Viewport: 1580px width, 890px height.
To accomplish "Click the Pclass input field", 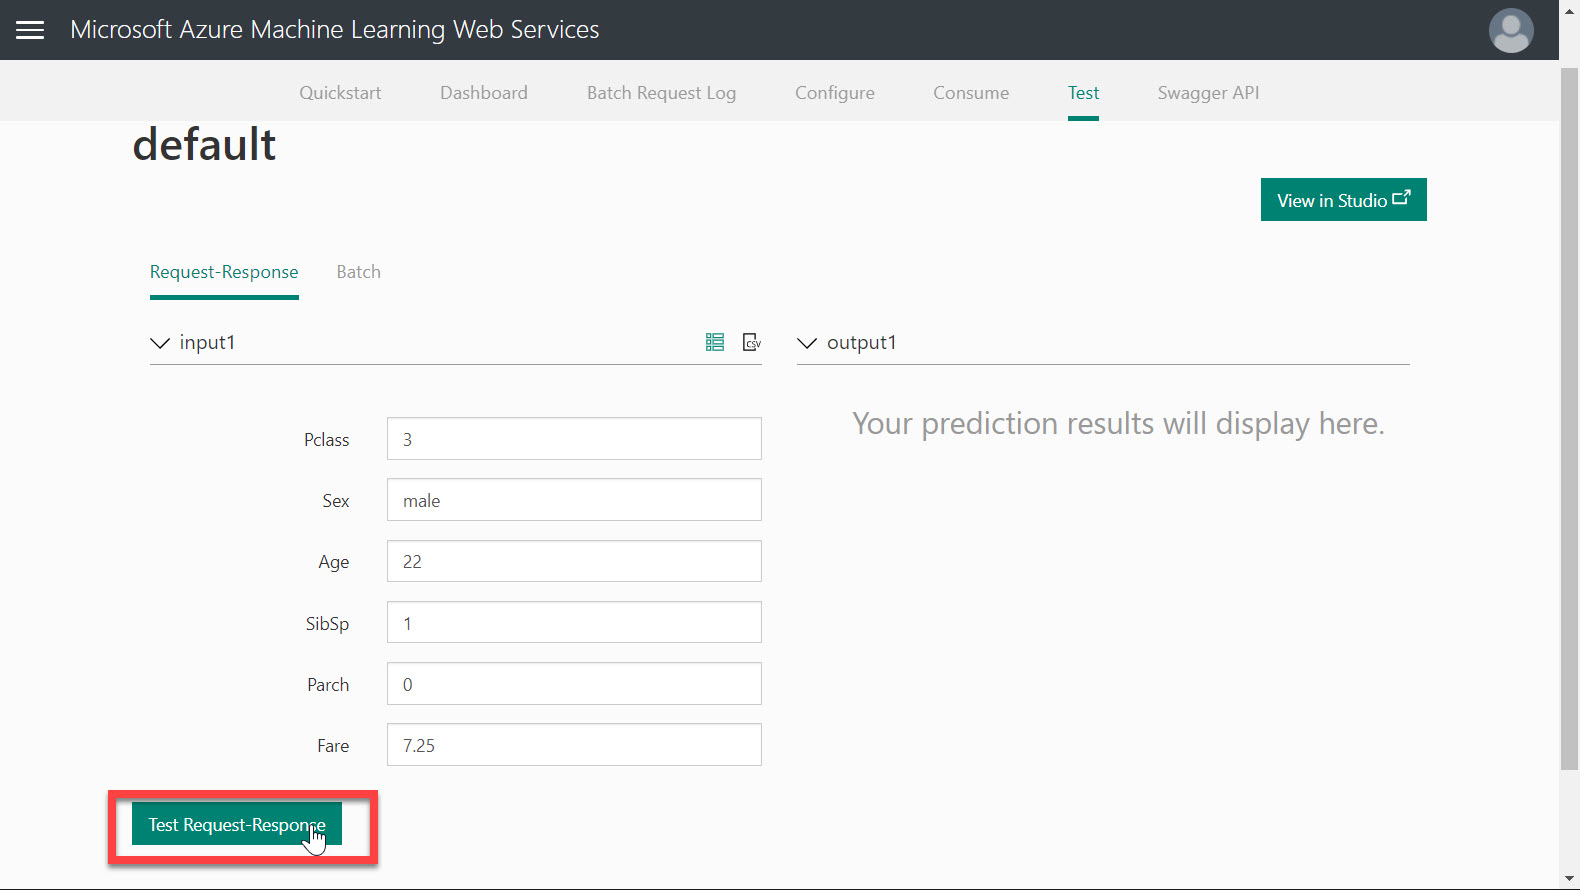I will point(574,439).
